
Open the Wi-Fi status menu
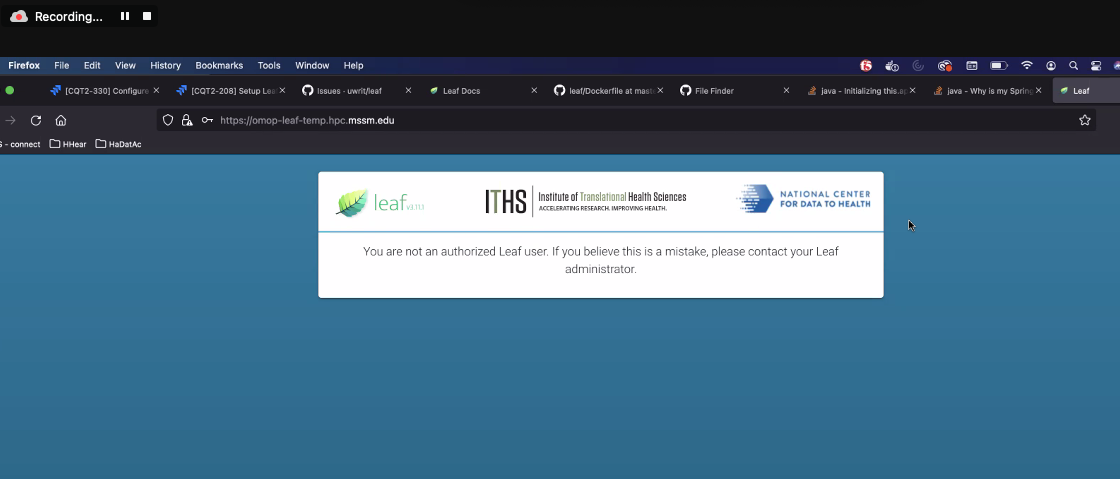pos(1026,65)
